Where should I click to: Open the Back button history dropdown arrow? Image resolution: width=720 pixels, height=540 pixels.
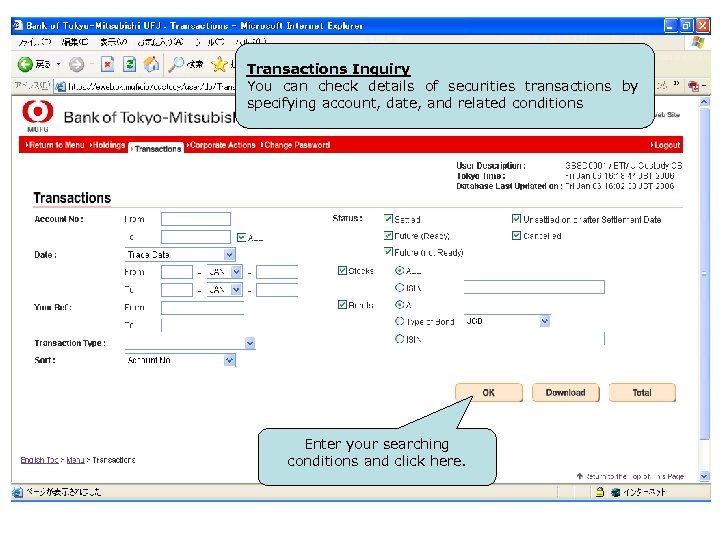(58, 64)
